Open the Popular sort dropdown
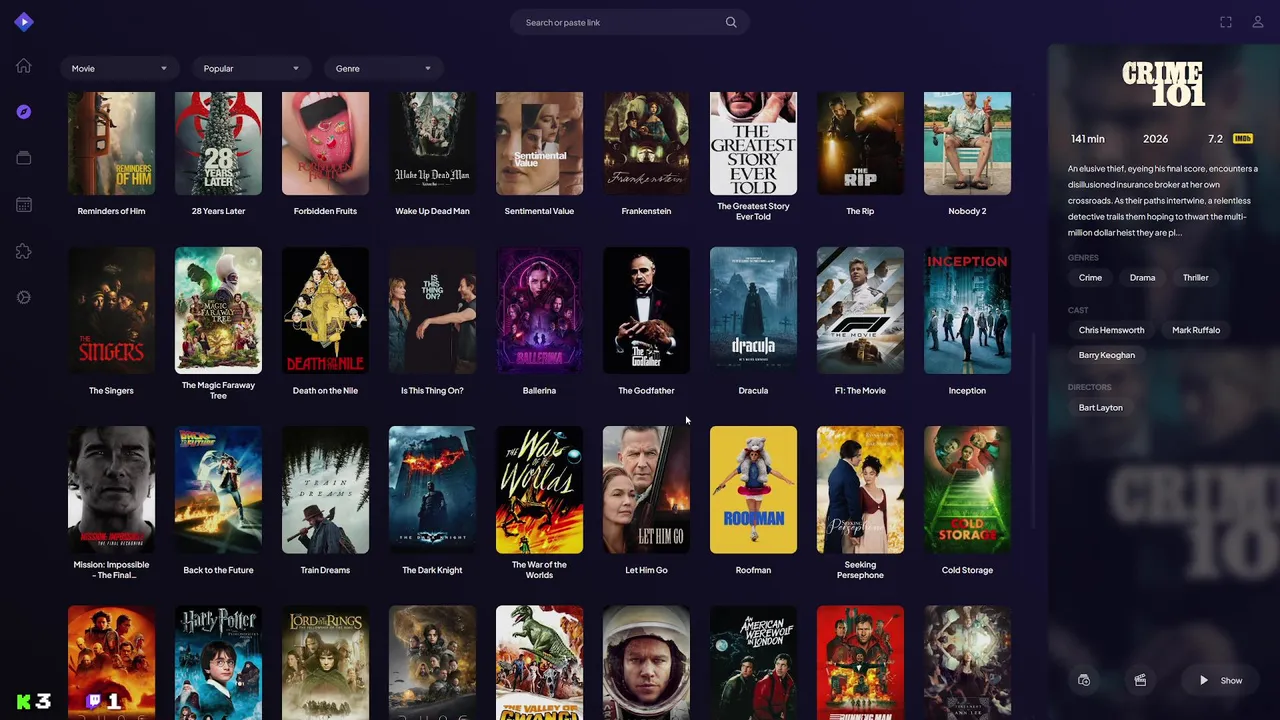The image size is (1280, 720). pos(251,68)
